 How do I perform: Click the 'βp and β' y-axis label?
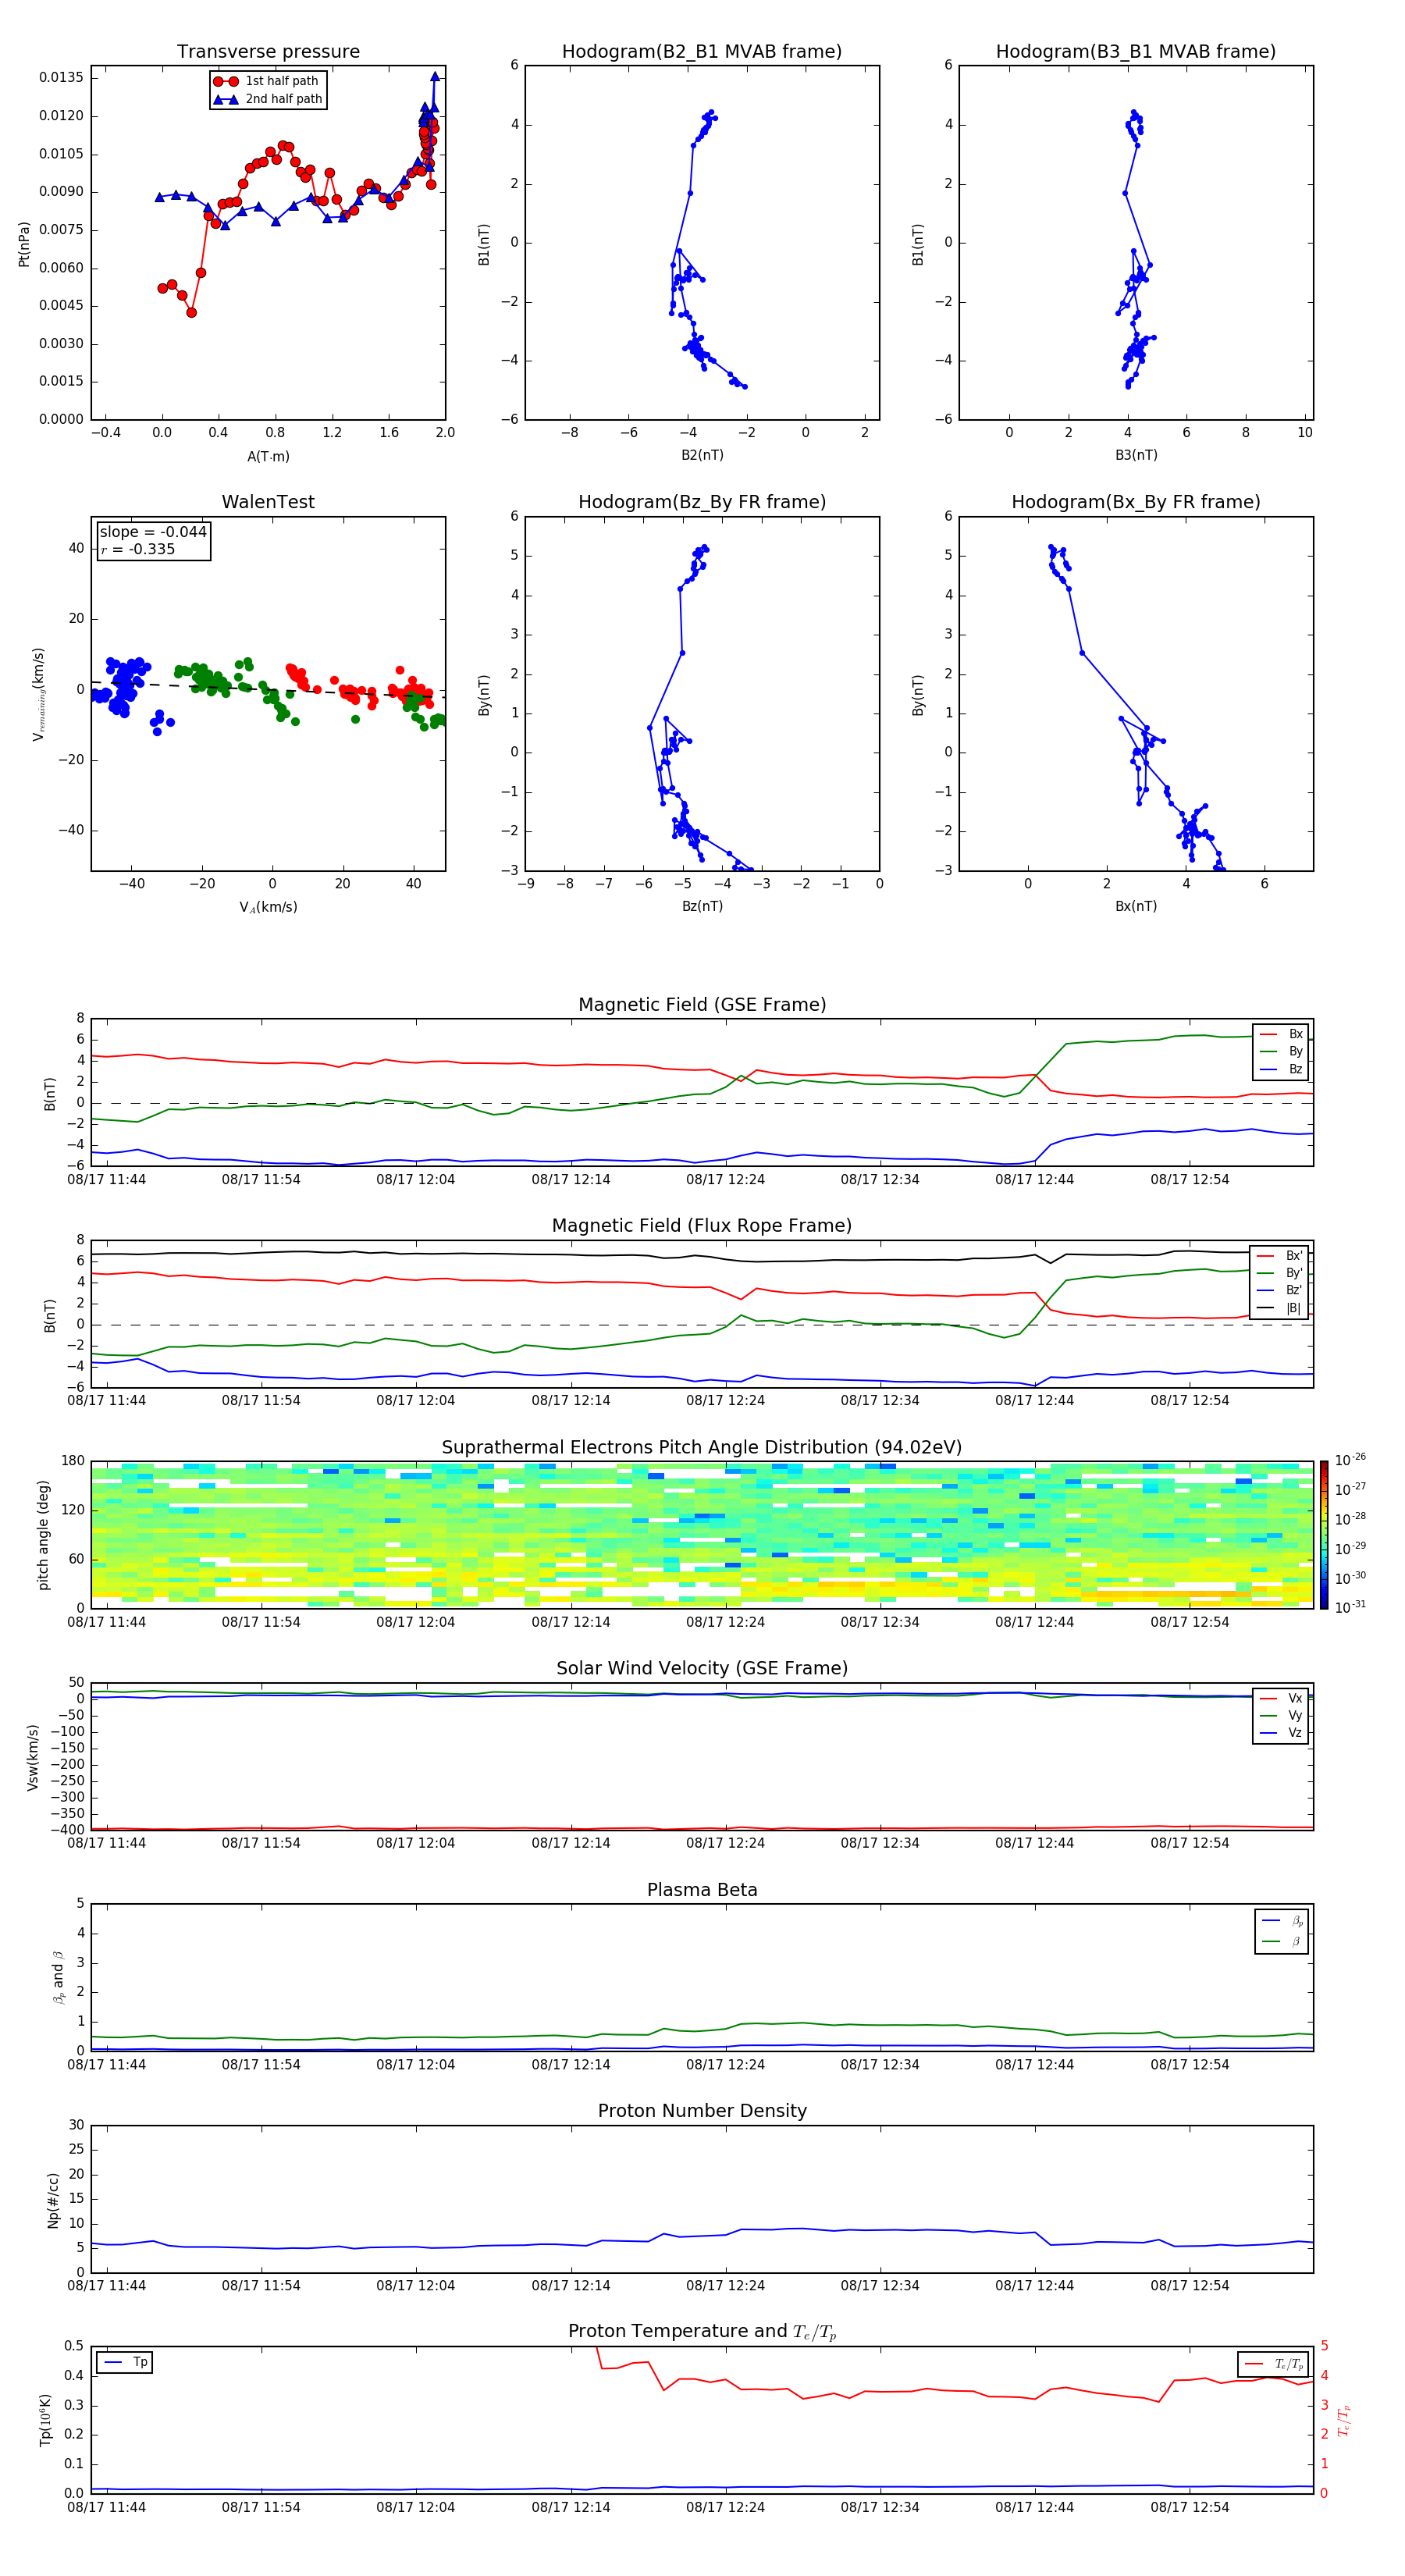58,1977
